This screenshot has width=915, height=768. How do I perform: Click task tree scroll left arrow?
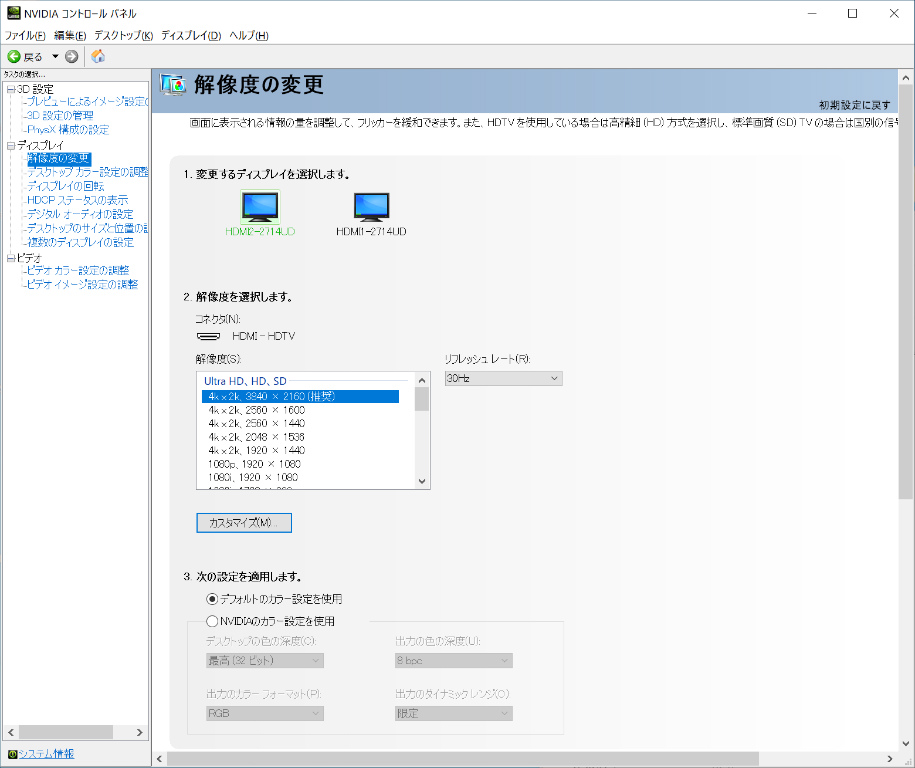11,732
